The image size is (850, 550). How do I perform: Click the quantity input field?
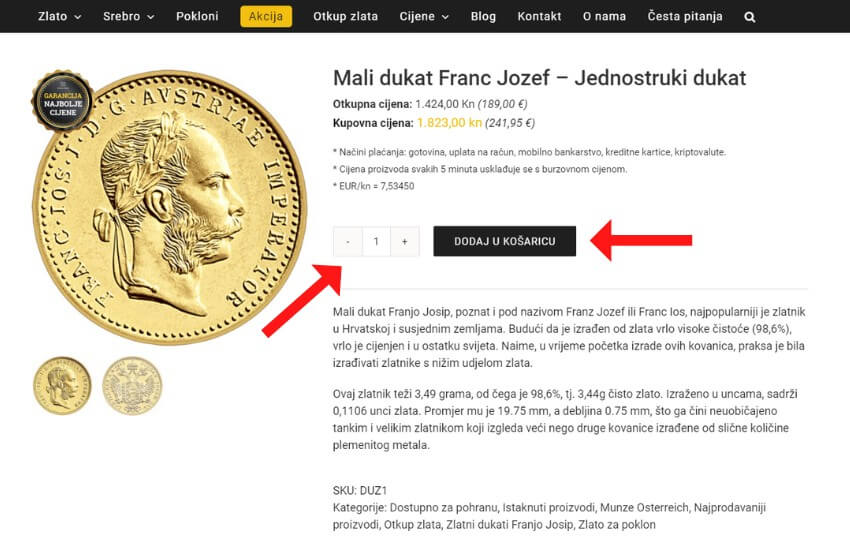(x=376, y=241)
